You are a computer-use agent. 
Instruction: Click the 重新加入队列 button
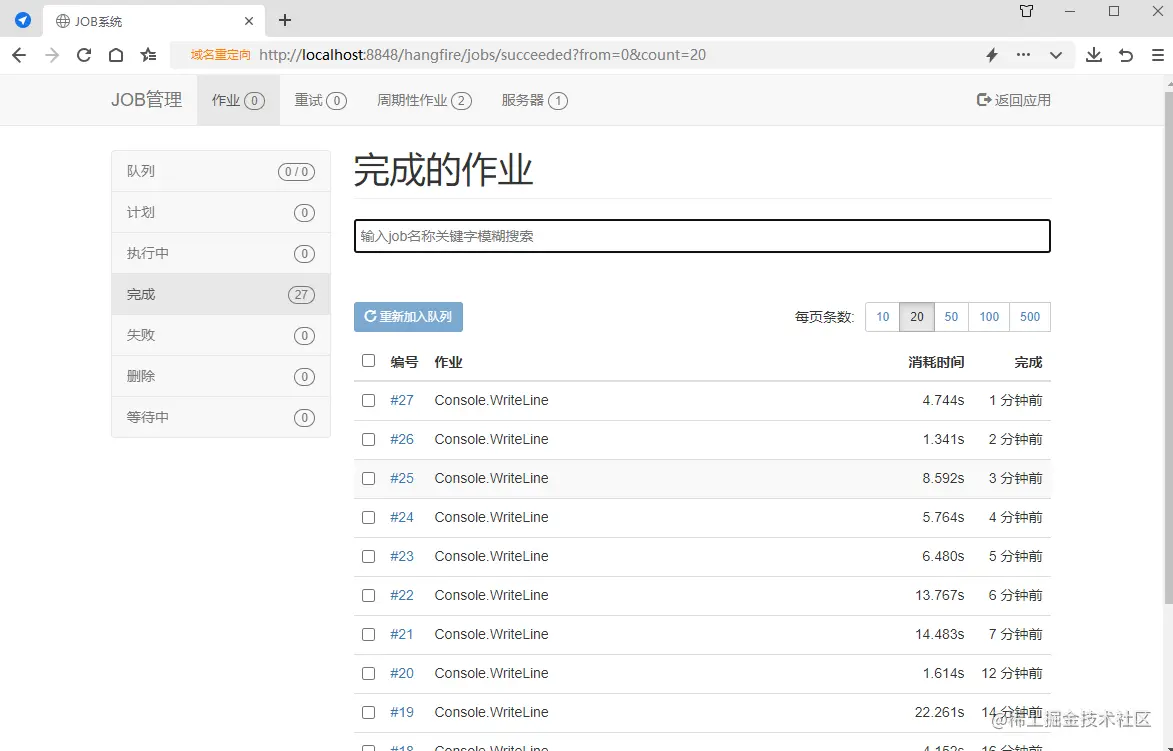408,316
